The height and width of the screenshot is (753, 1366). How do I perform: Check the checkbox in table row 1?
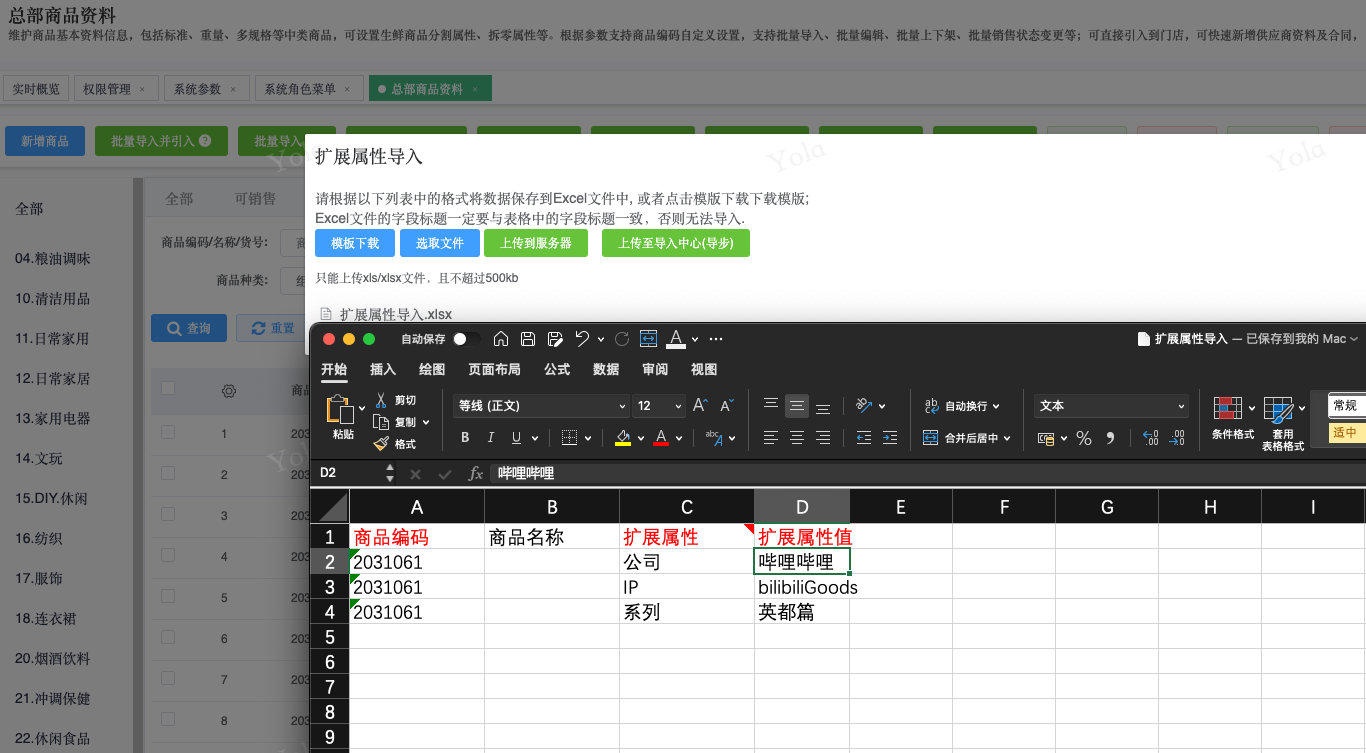click(x=168, y=432)
